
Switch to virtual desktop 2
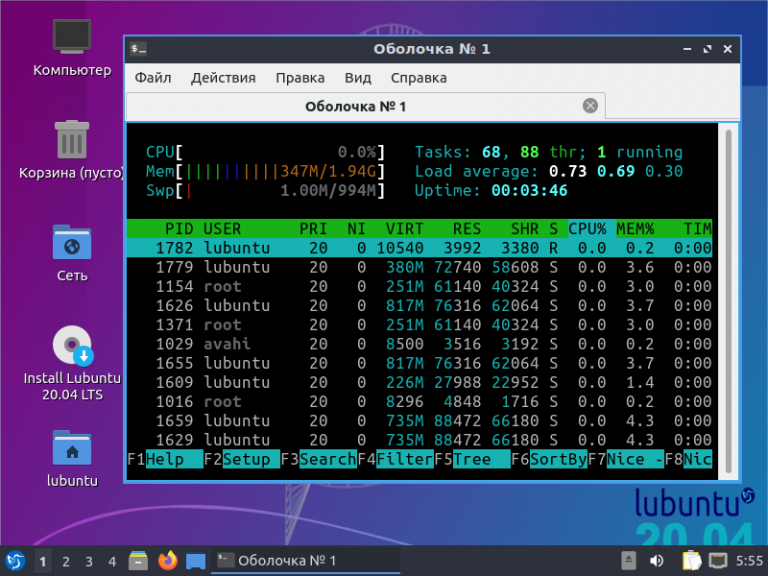point(66,561)
